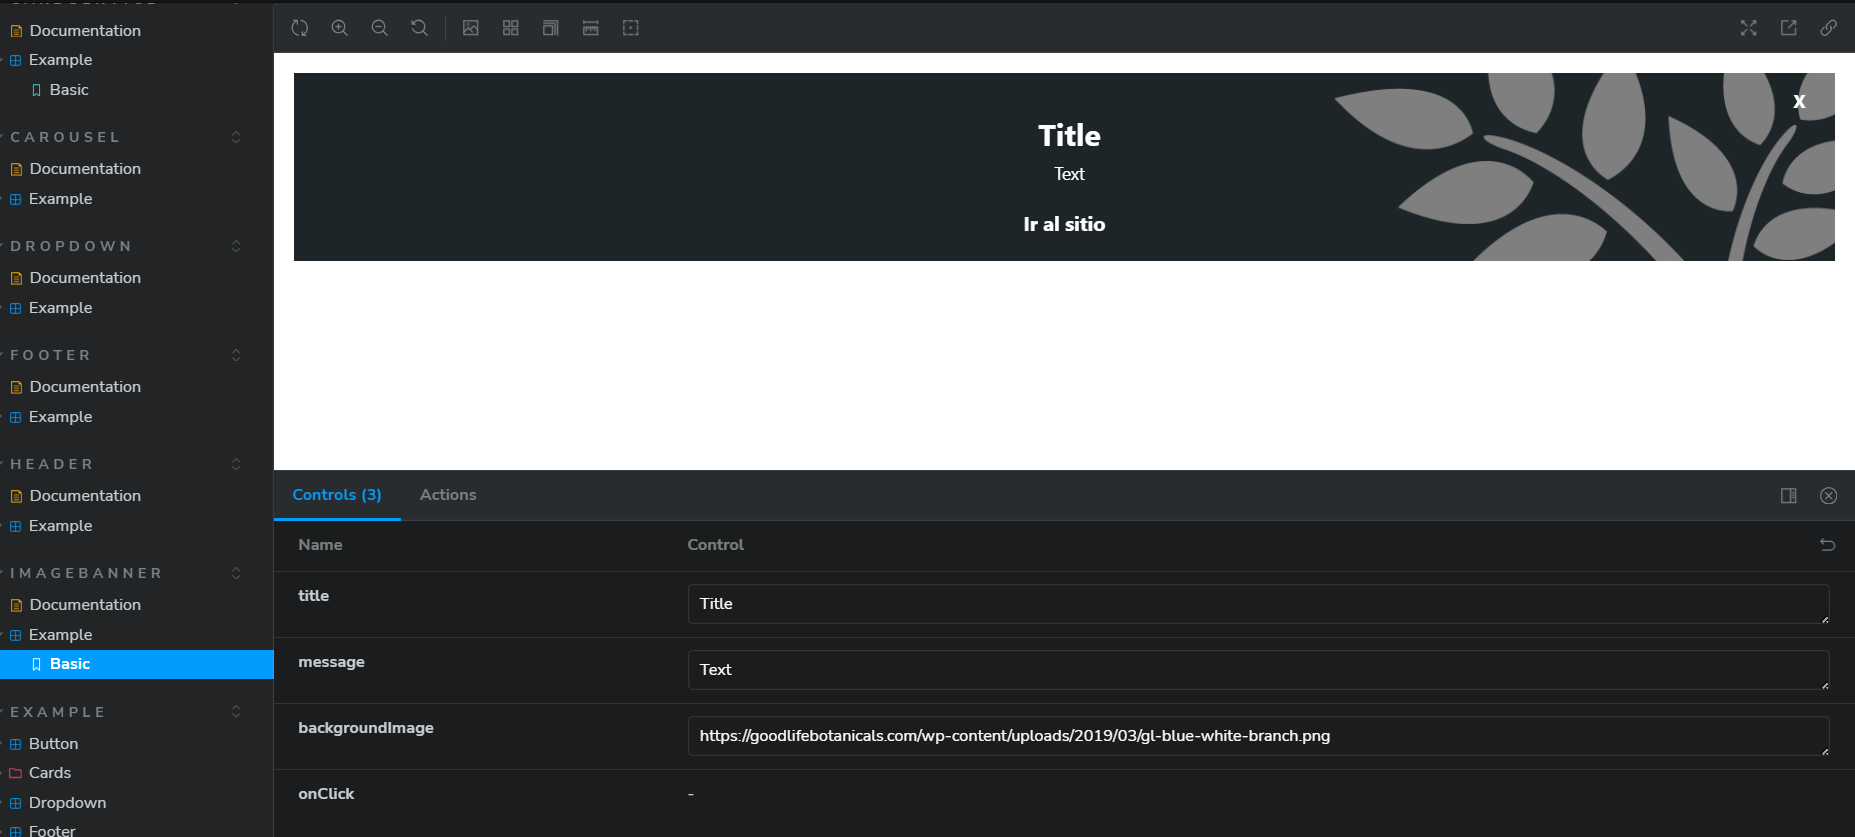
Task: Change addons panel orientation icon
Action: click(1789, 496)
